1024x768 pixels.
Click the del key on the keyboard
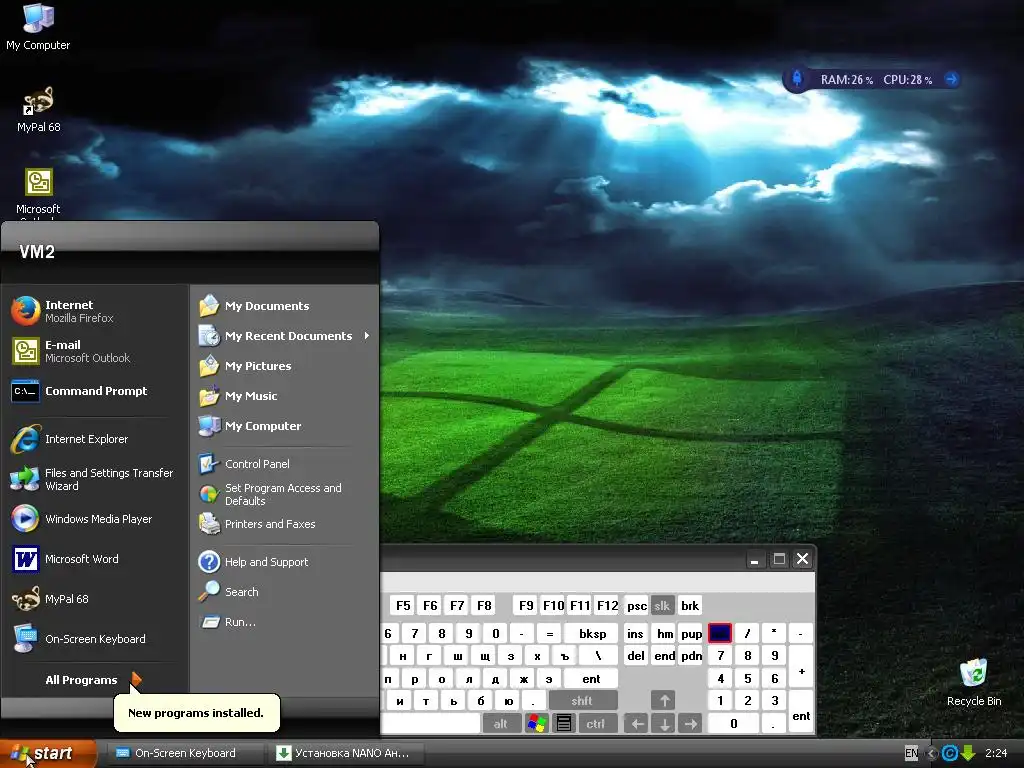[636, 656]
